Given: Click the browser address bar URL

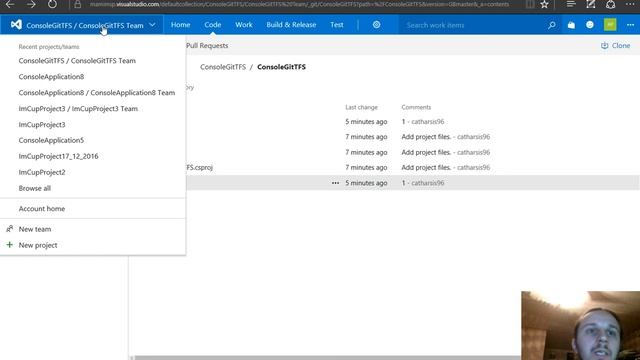Looking at the screenshot, I should [299, 4].
